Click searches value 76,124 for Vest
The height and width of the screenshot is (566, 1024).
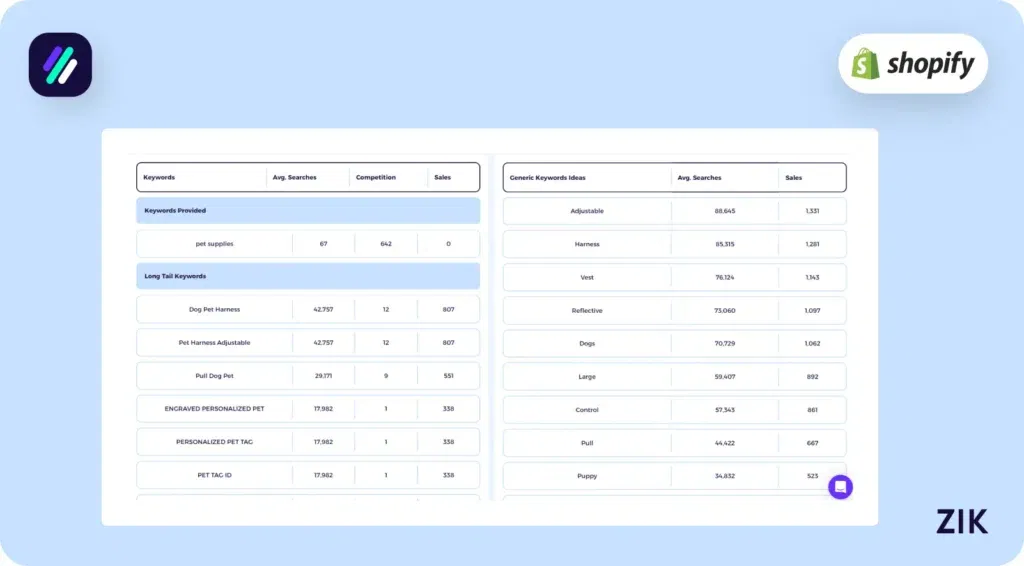pos(724,277)
